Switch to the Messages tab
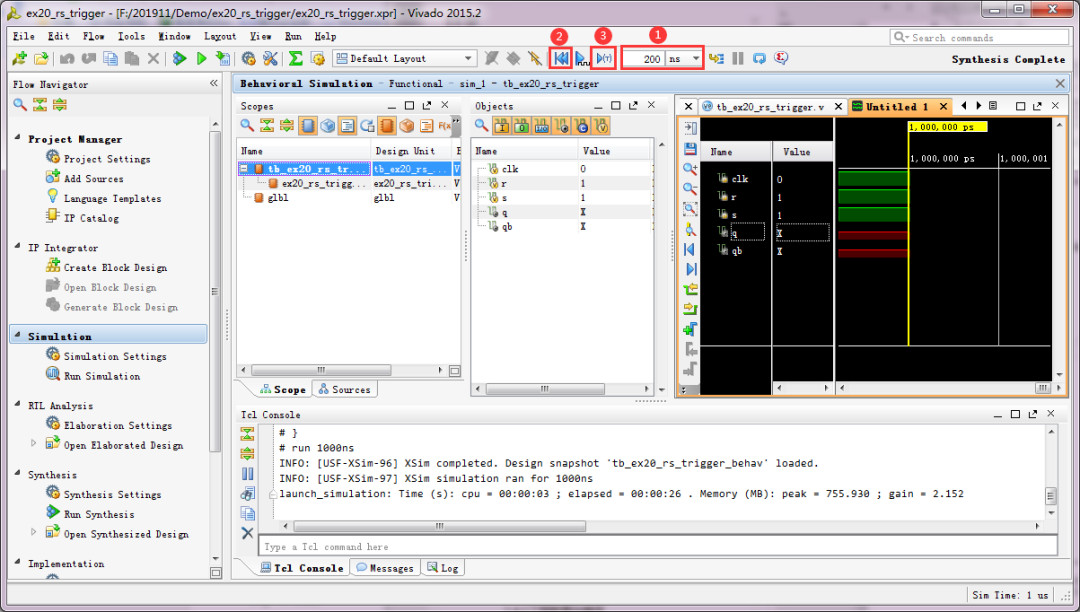This screenshot has width=1080, height=612. point(385,568)
